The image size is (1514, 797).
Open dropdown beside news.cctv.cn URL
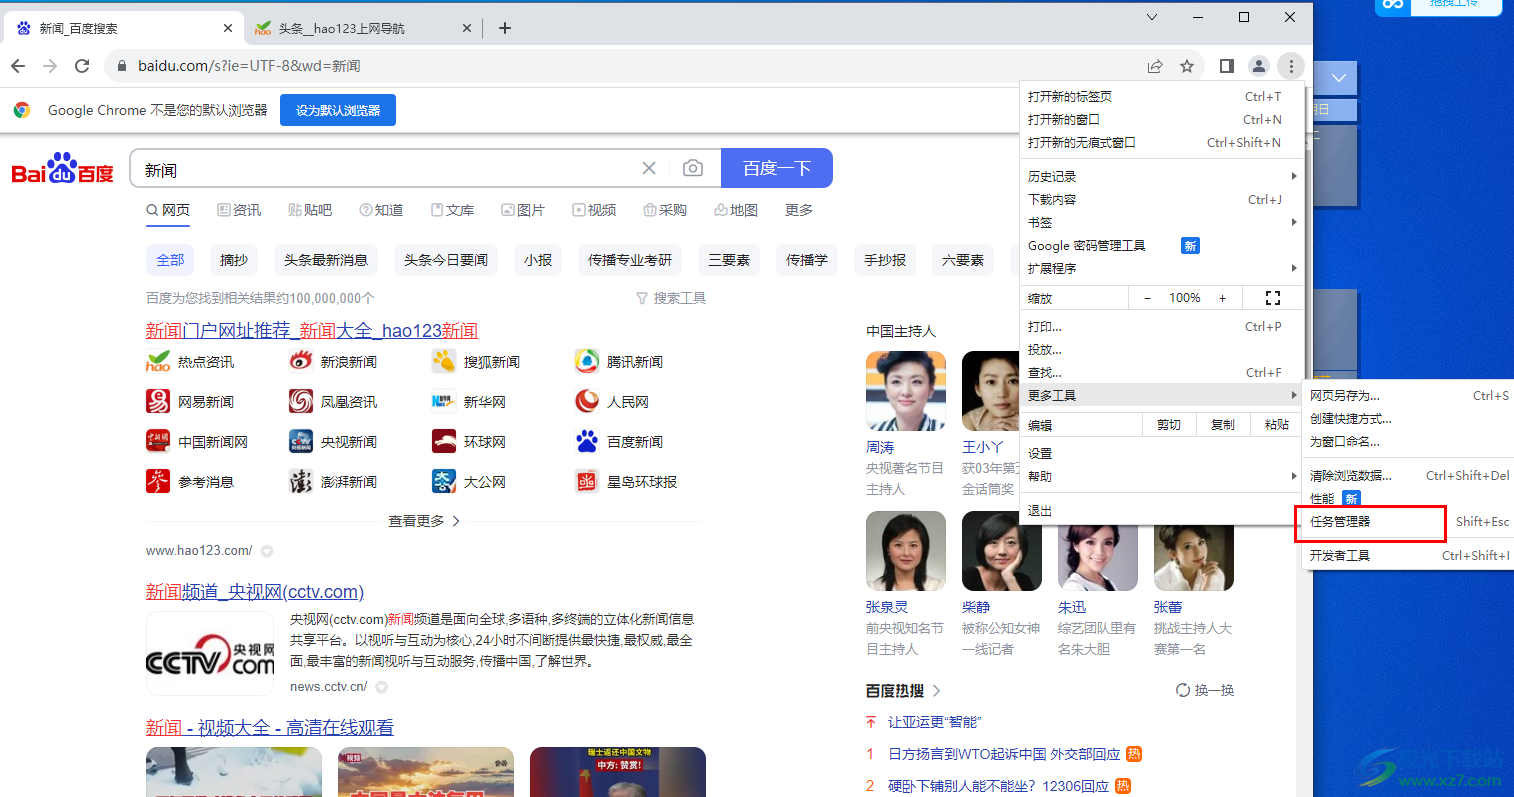coord(381,687)
